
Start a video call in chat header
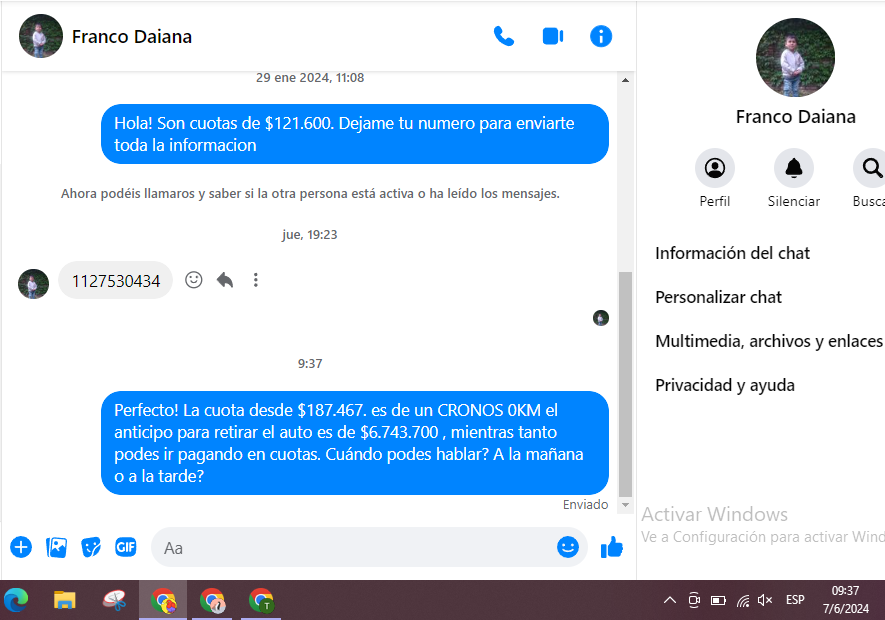(553, 37)
